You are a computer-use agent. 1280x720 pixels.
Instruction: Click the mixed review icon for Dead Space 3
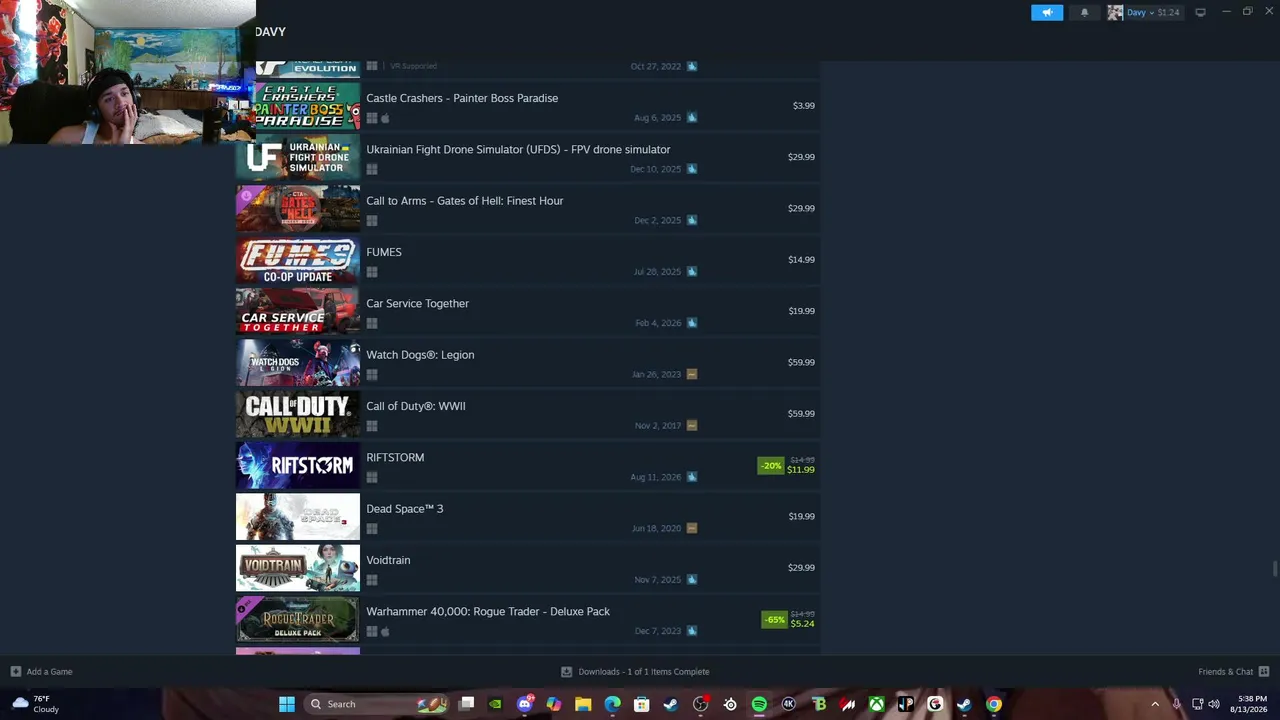[692, 528]
